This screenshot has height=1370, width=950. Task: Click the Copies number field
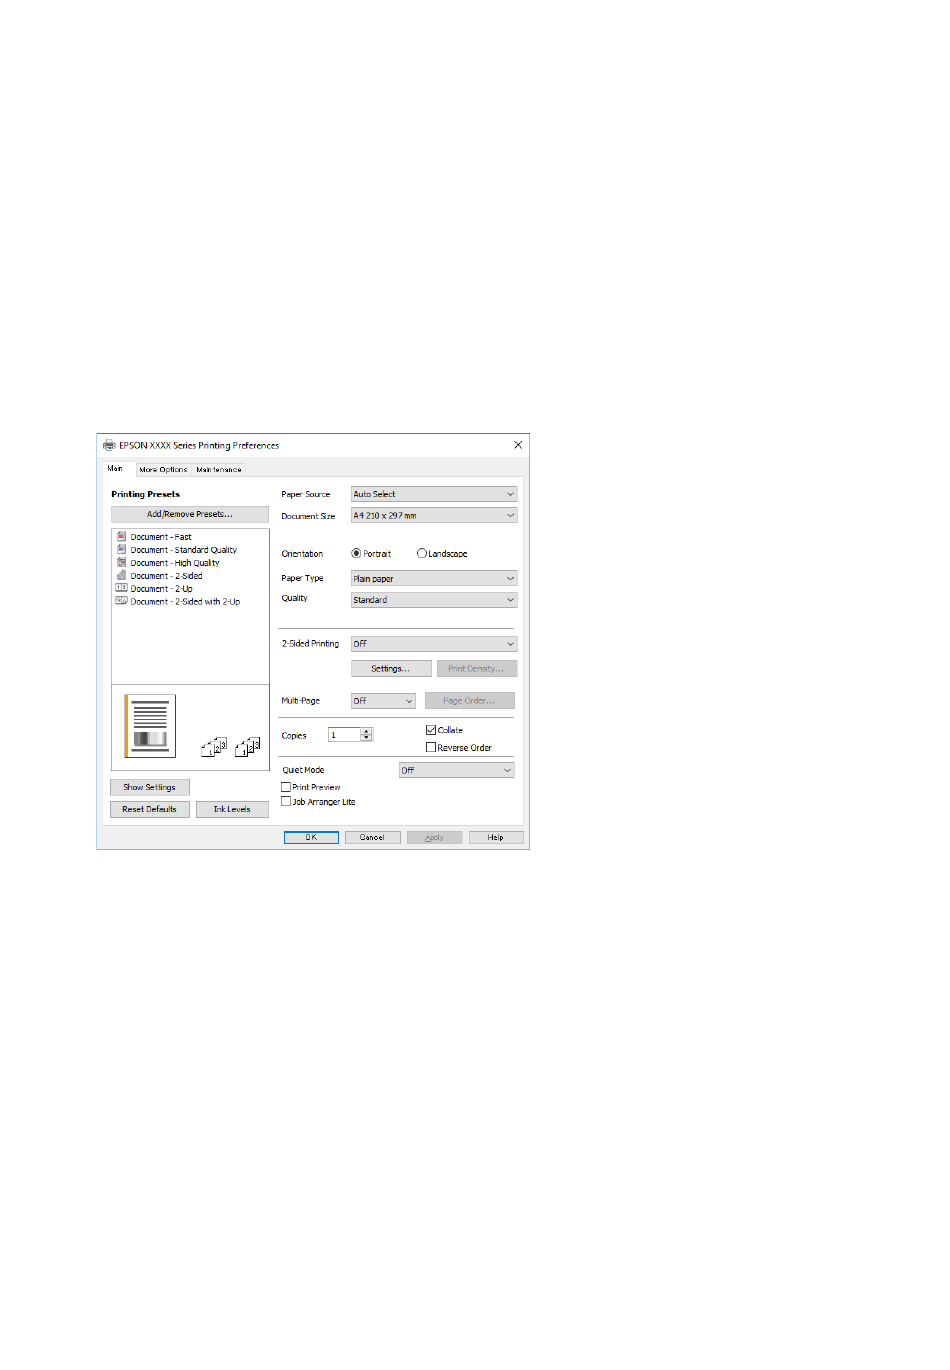pos(344,735)
